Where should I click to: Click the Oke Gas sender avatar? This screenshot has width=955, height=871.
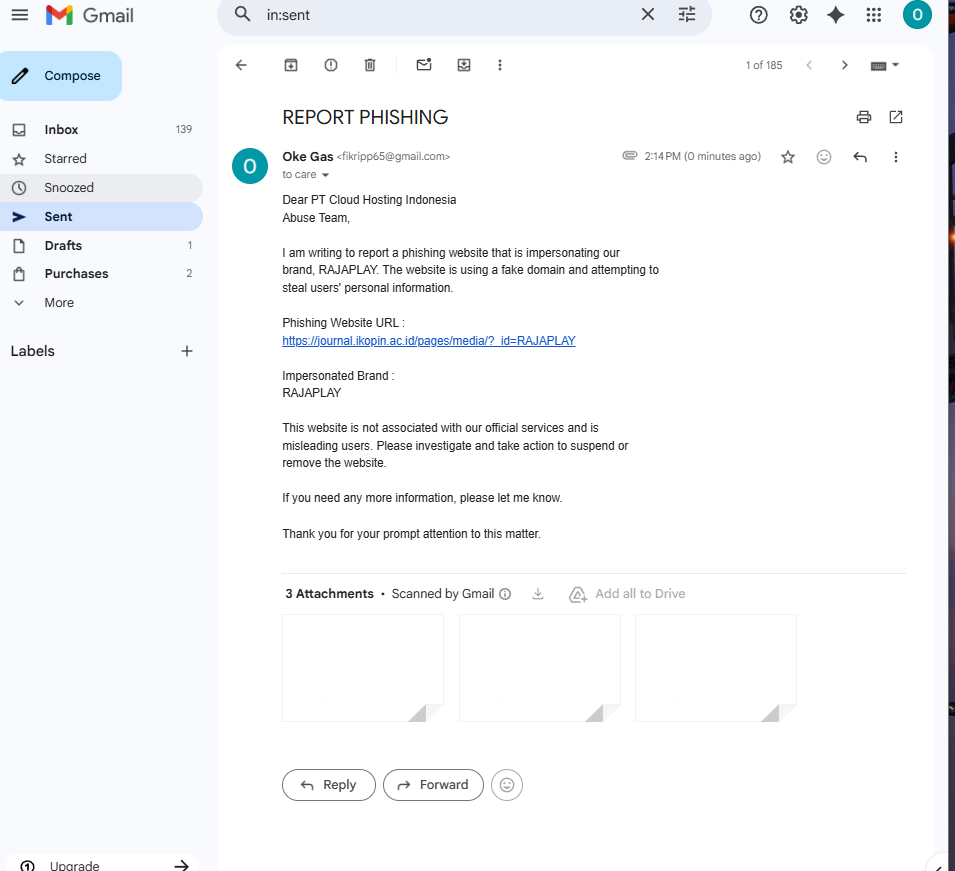point(250,166)
